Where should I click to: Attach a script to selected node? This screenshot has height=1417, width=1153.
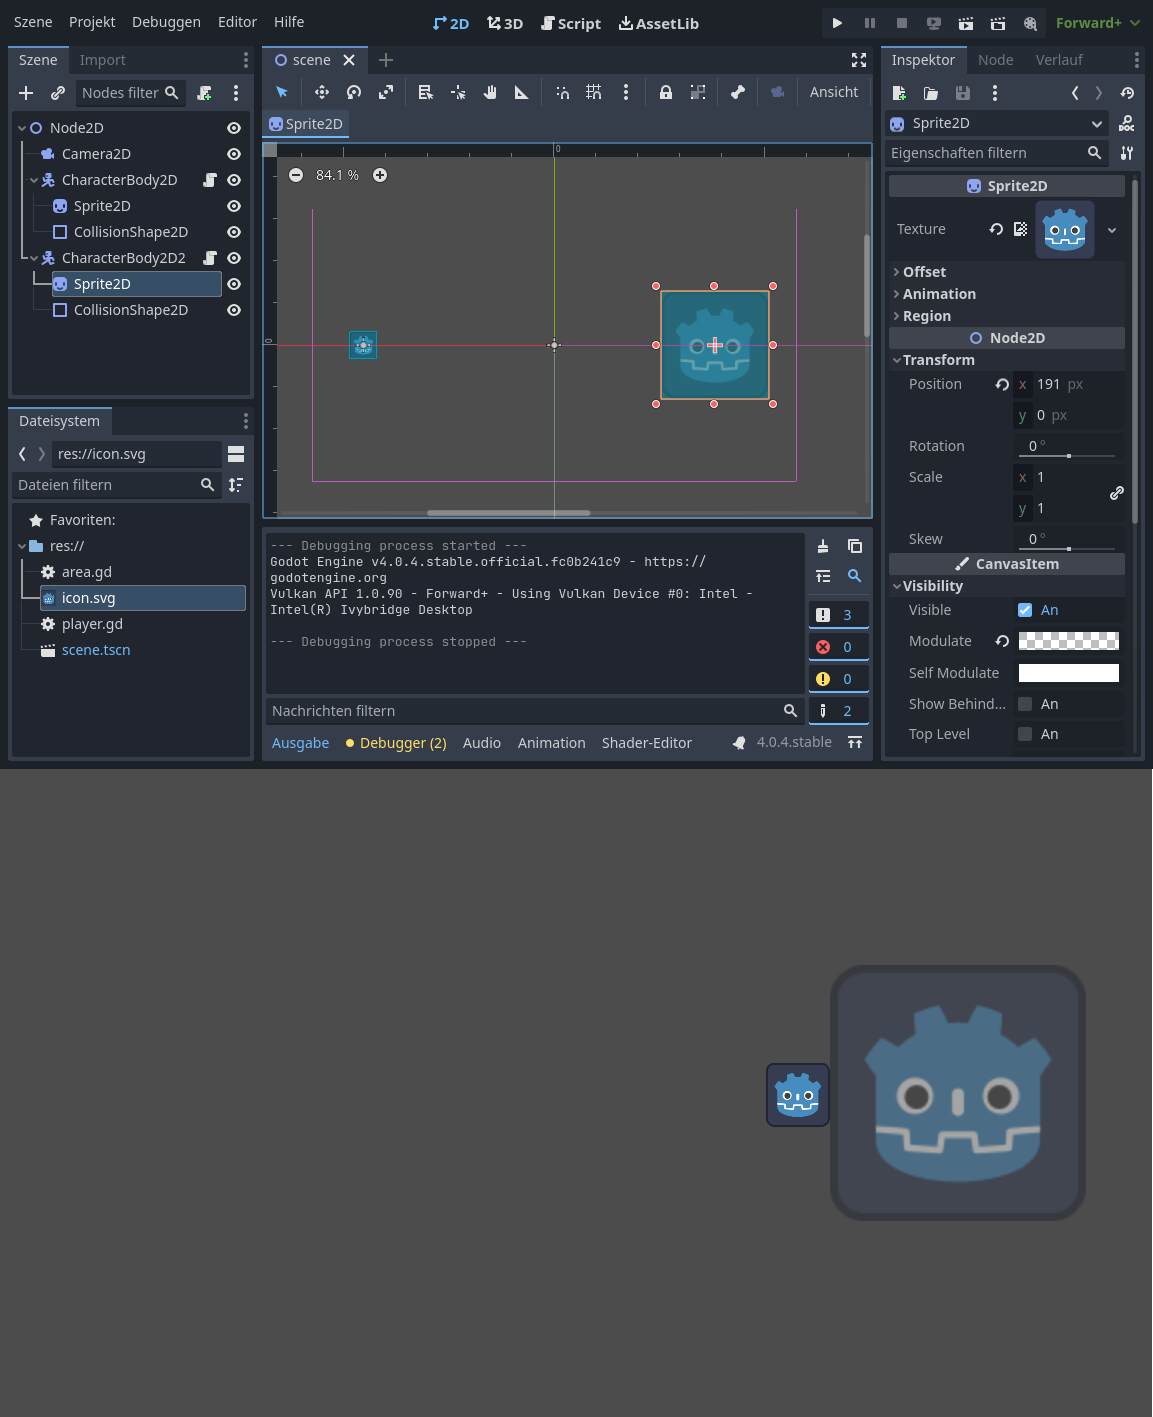tap(204, 93)
